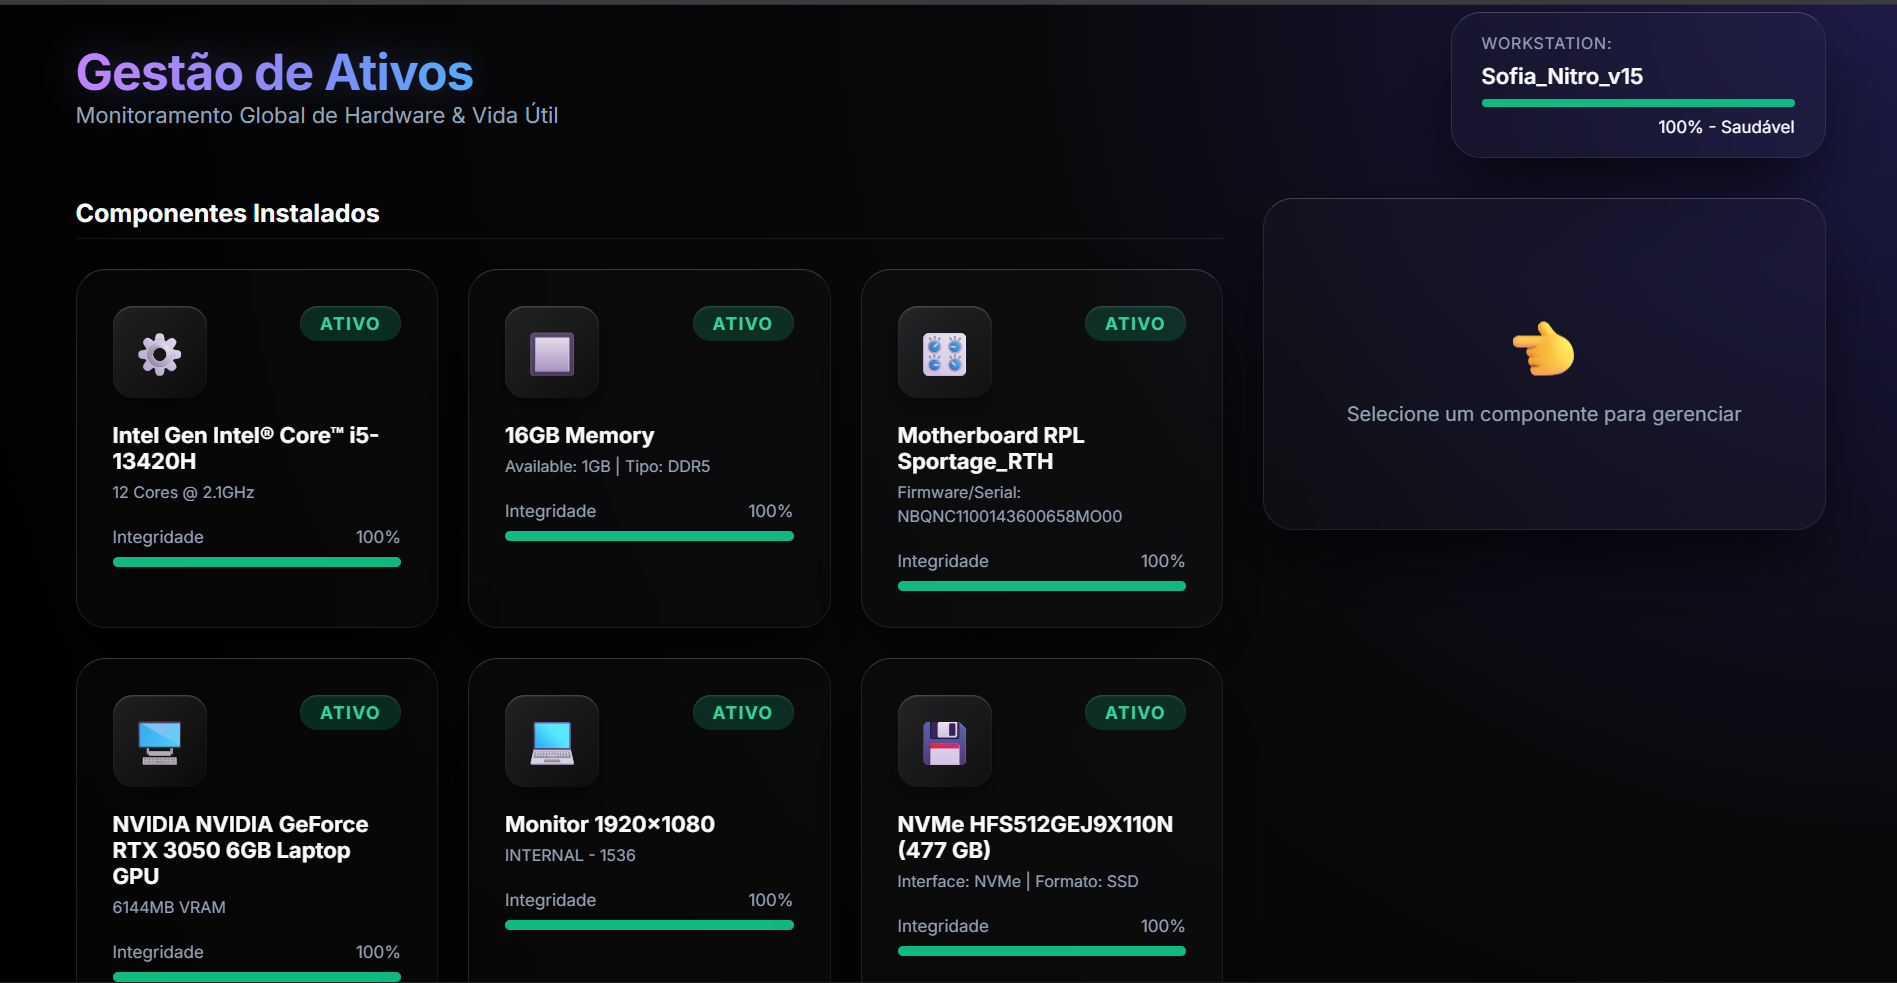This screenshot has width=1897, height=983.
Task: Select the Monitor 1920×1080 title
Action: coord(609,825)
